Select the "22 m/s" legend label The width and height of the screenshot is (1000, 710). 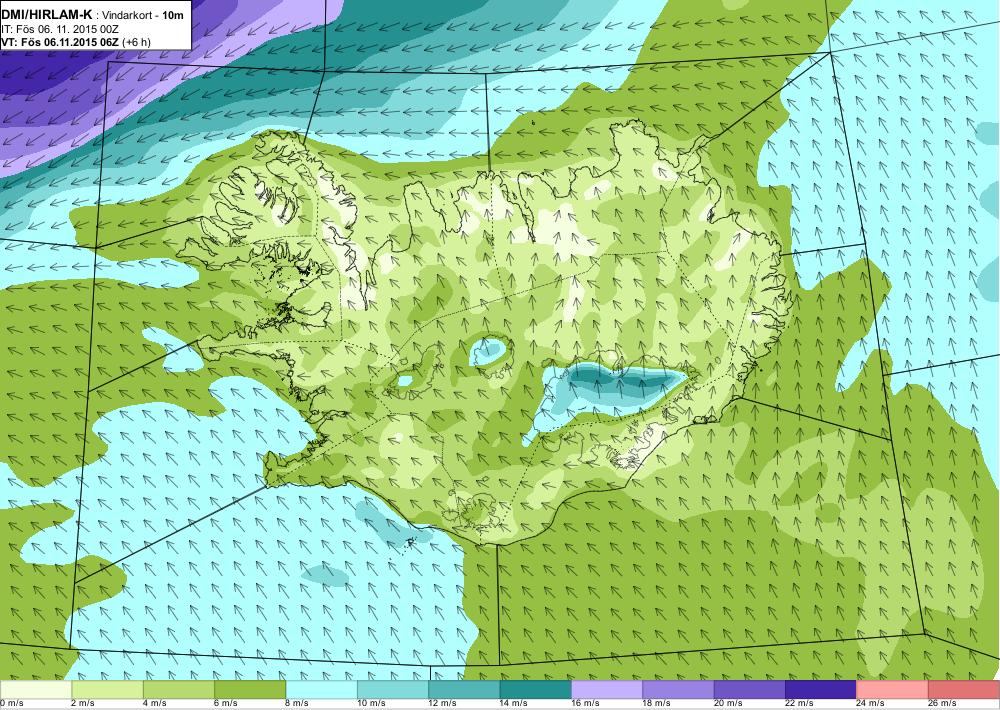click(800, 704)
